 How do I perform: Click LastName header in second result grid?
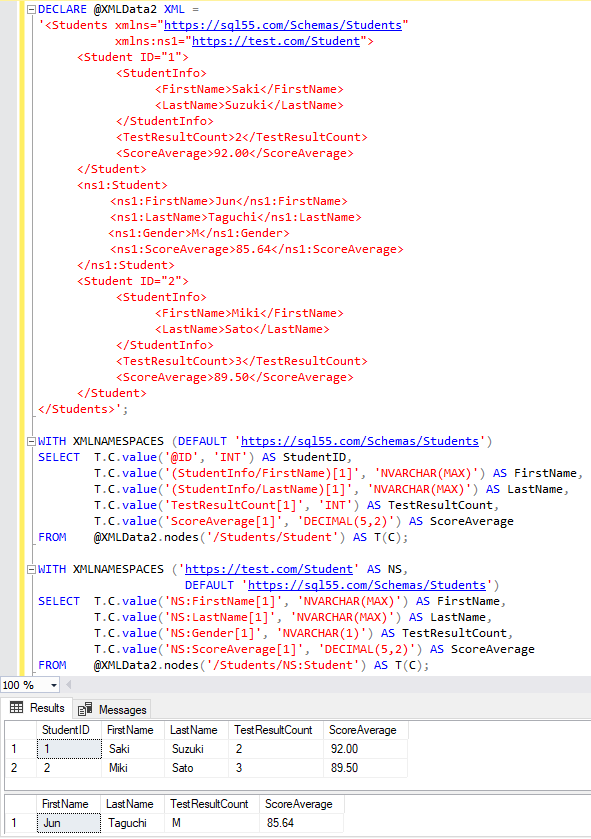[x=133, y=804]
